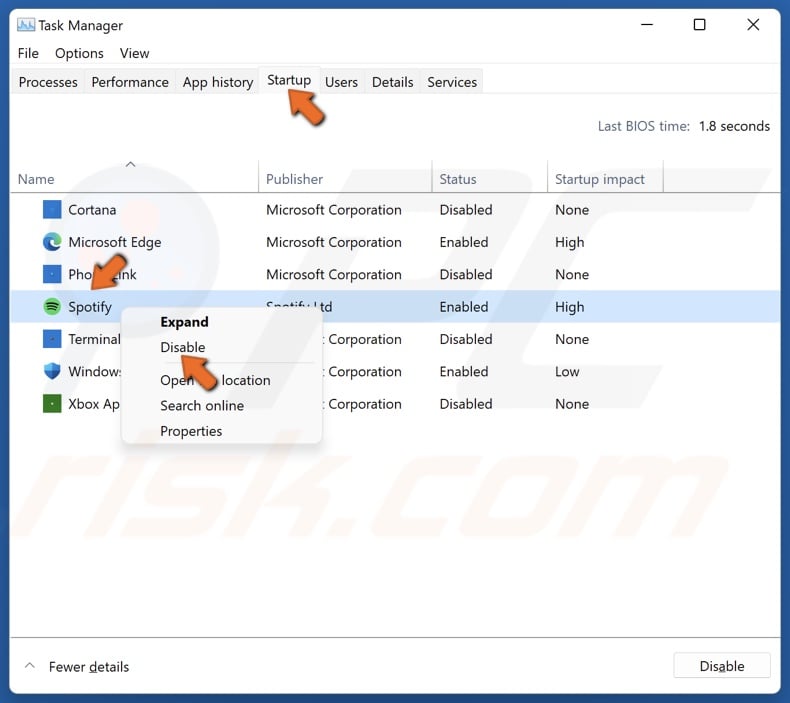790x703 pixels.
Task: Click Microsoft Edge's High impact cell
Action: 569,242
